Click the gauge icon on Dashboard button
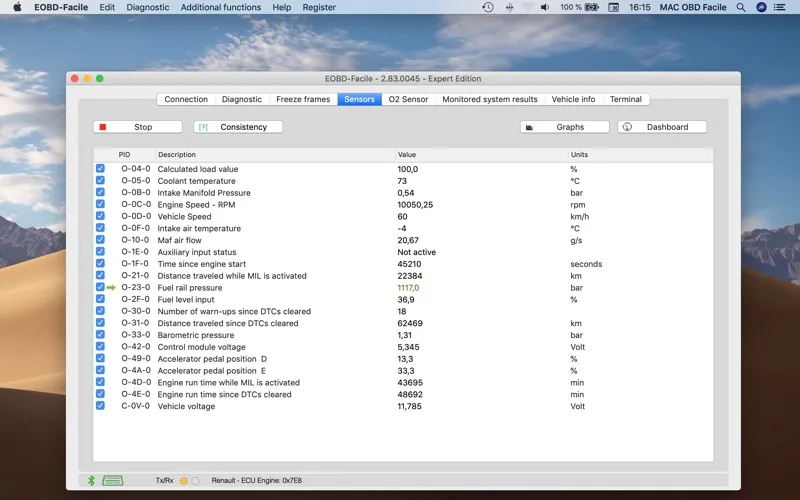The image size is (800, 500). point(627,127)
